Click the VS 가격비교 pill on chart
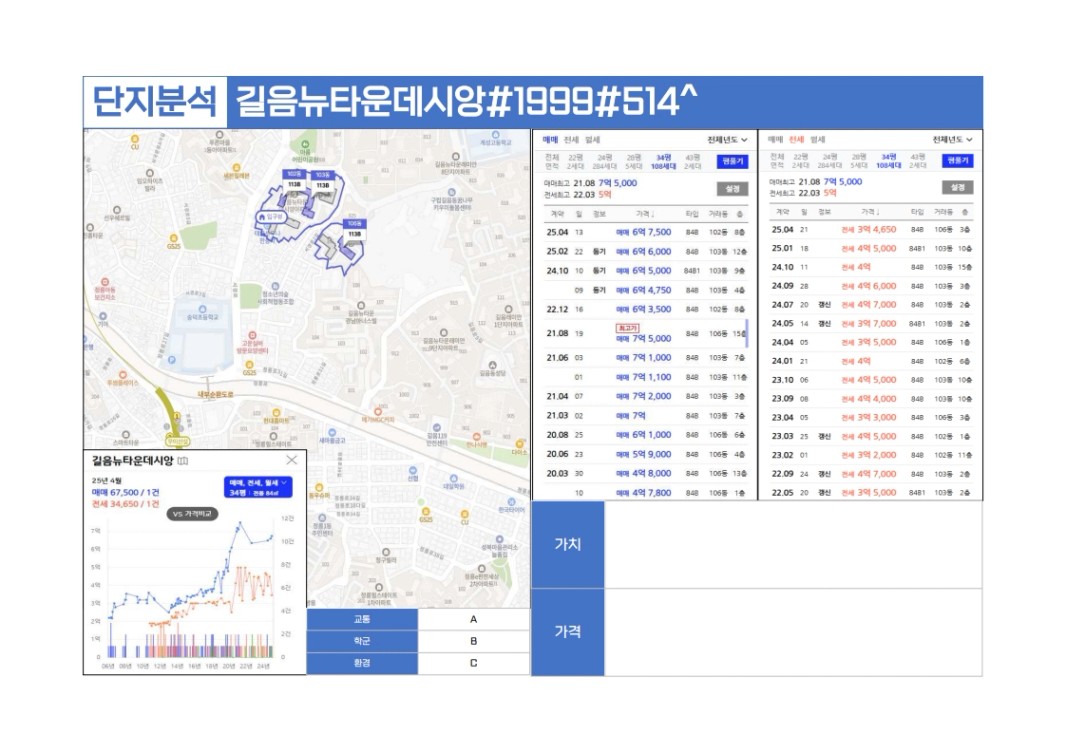This screenshot has height=753, width=1066. click(194, 513)
